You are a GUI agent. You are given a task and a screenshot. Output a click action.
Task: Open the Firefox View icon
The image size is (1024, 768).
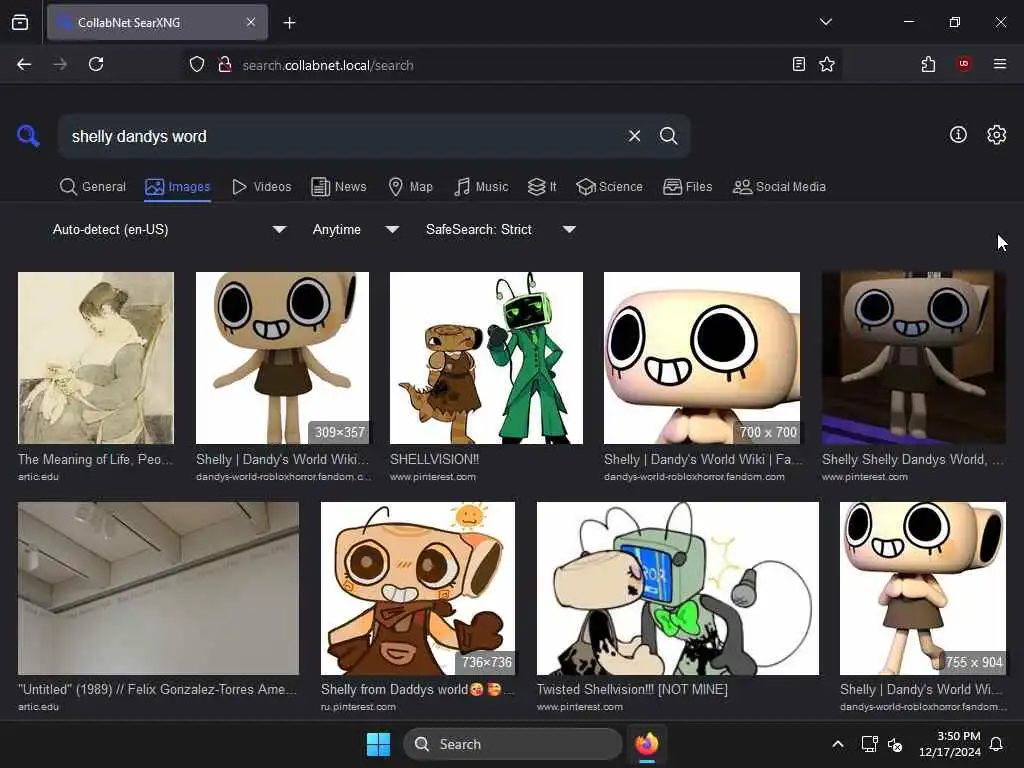[x=20, y=23]
